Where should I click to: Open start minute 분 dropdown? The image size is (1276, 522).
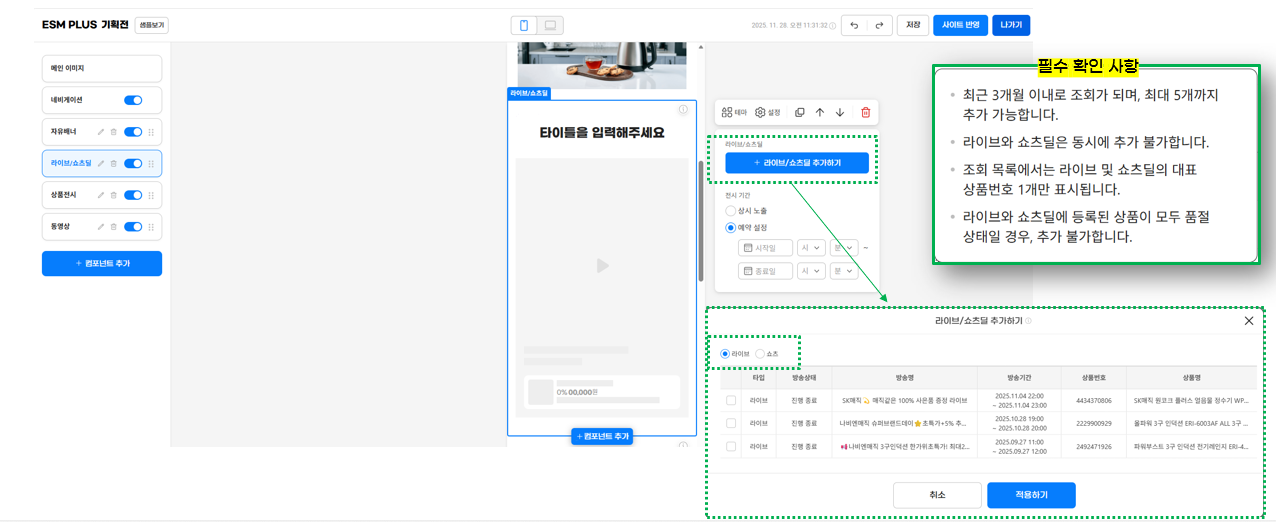[x=845, y=248]
